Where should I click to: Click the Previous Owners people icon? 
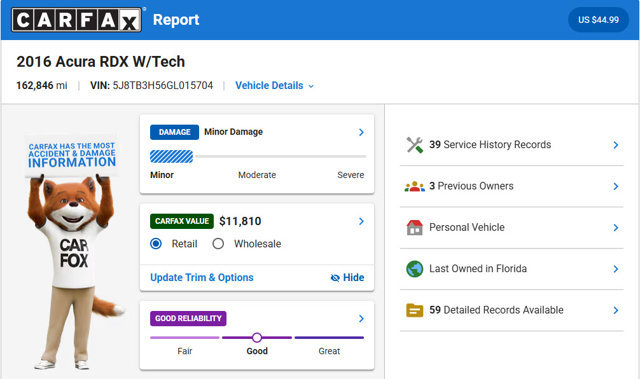pyautogui.click(x=414, y=186)
